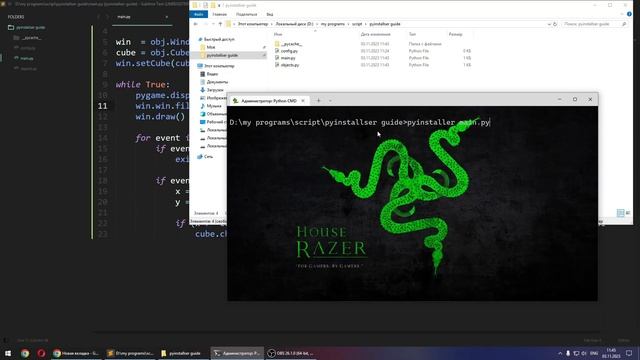Open the volume icon in system tray
This screenshot has height=360, width=640.
click(584, 353)
